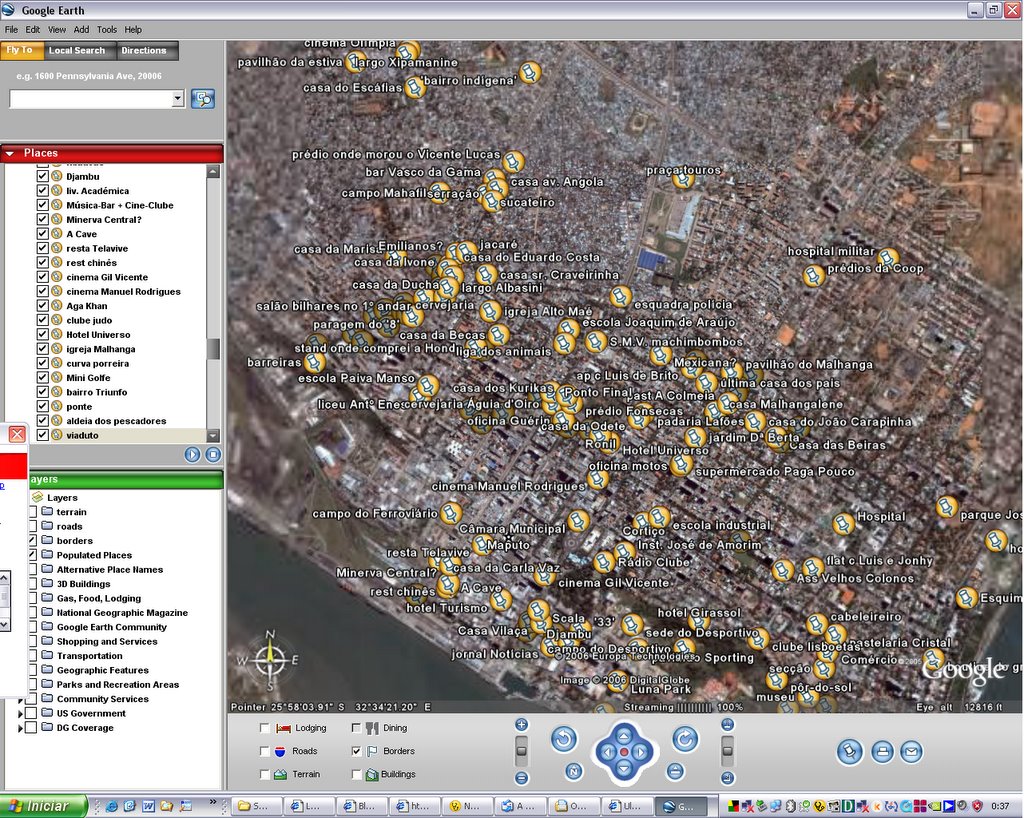Reset north with the N button

(x=573, y=772)
